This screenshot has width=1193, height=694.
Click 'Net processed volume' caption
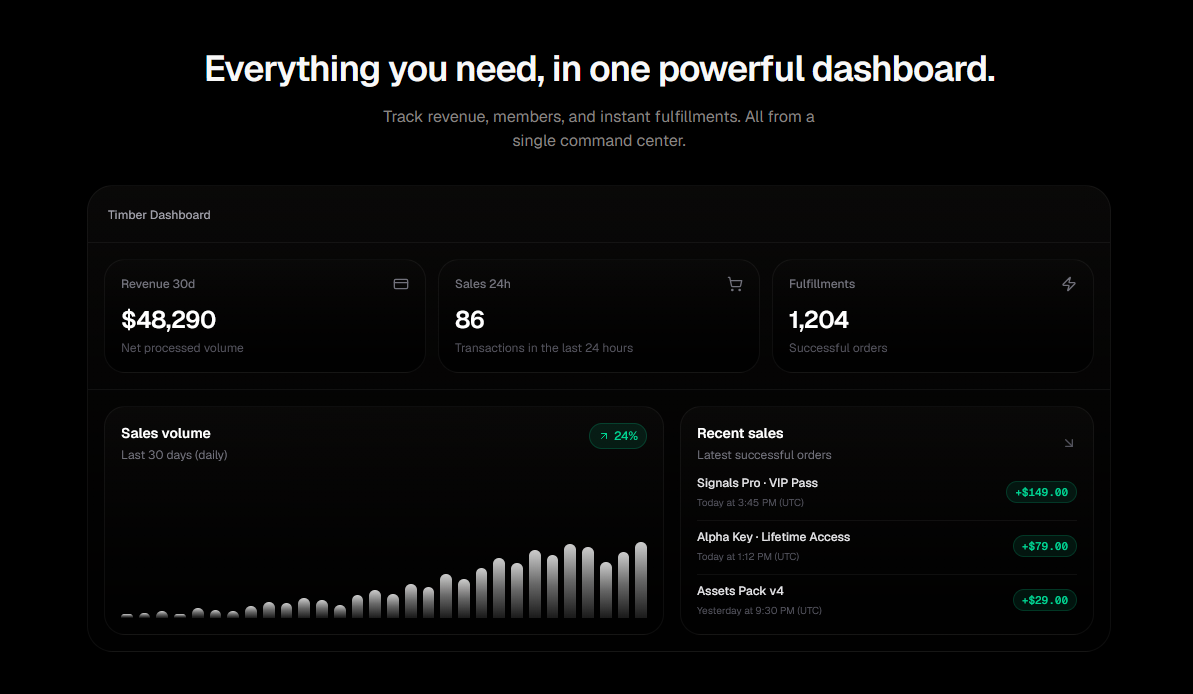click(182, 348)
